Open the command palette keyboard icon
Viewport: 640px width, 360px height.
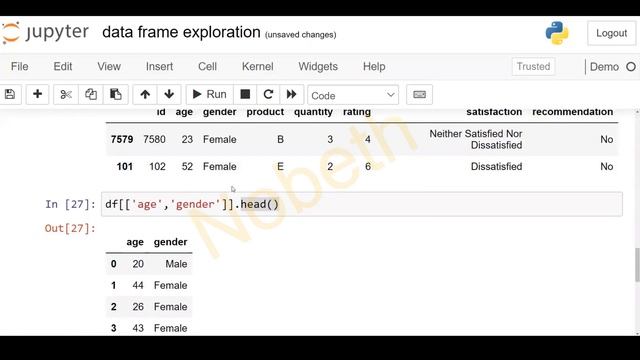419,95
